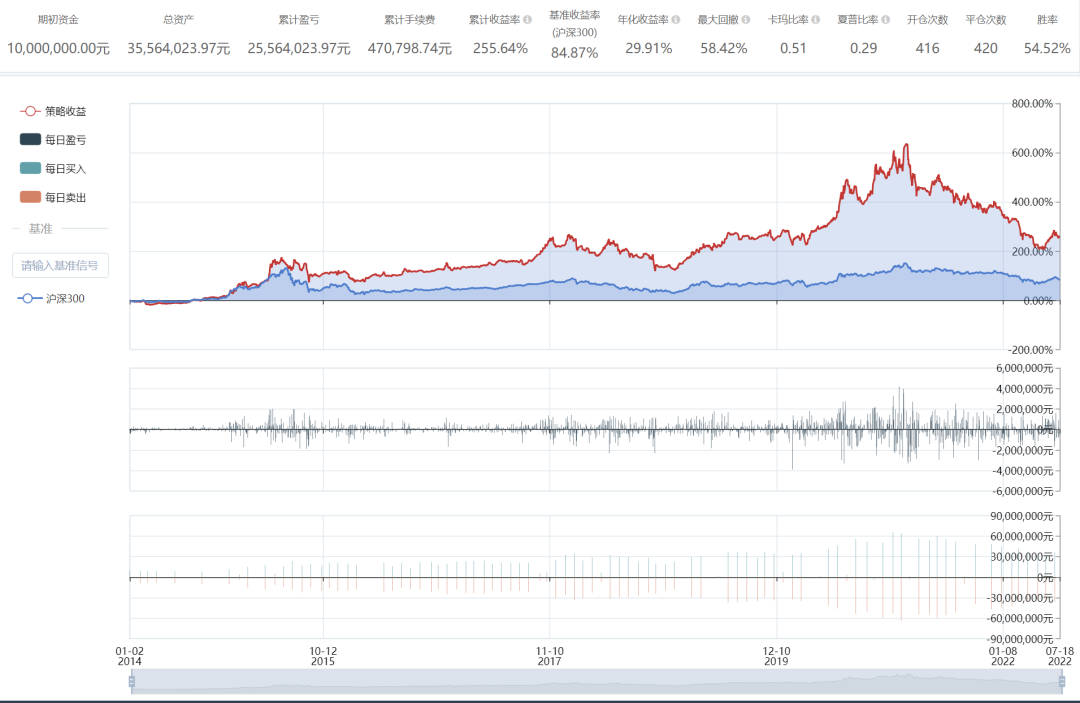The image size is (1080, 703).
Task: Click the 累计盈亏 value 25,564,023.97元
Action: click(299, 48)
